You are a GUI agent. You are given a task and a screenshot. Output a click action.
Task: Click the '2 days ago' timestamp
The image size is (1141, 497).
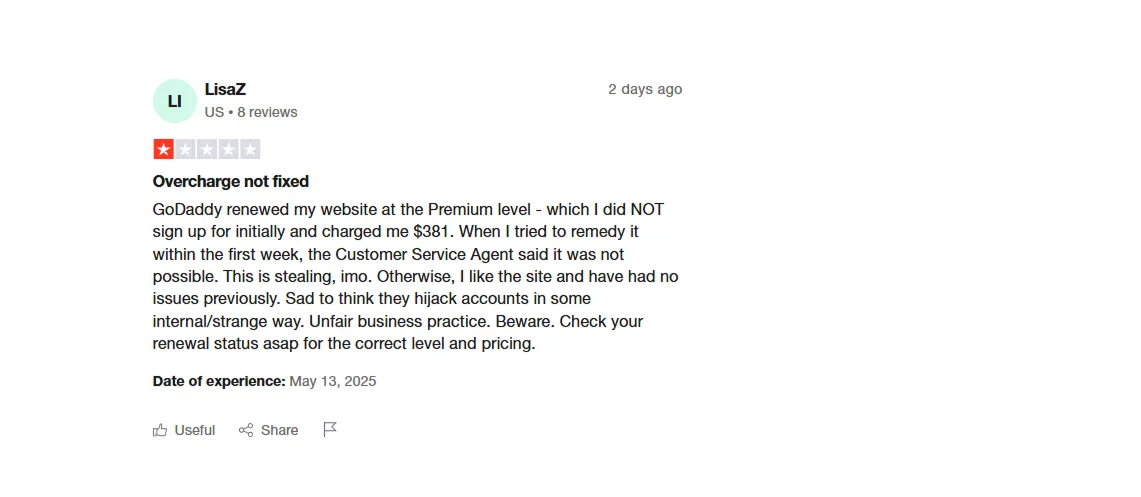pyautogui.click(x=645, y=89)
